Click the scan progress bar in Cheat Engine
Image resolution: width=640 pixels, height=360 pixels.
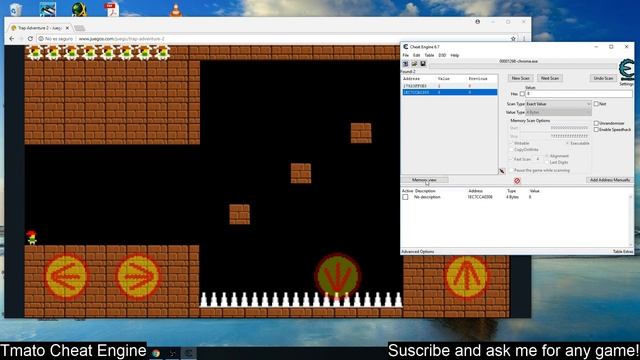click(x=522, y=65)
